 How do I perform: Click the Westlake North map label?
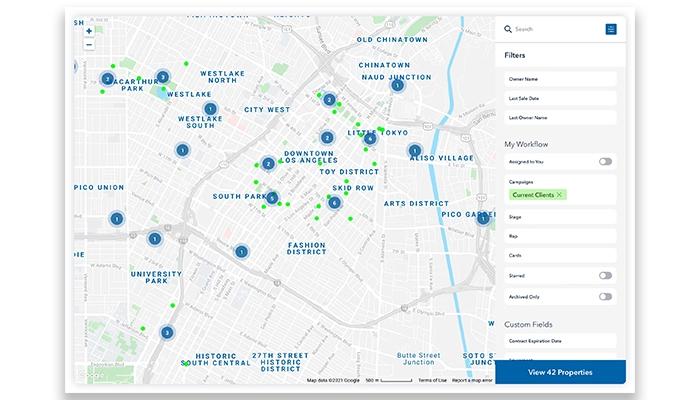coord(222,77)
